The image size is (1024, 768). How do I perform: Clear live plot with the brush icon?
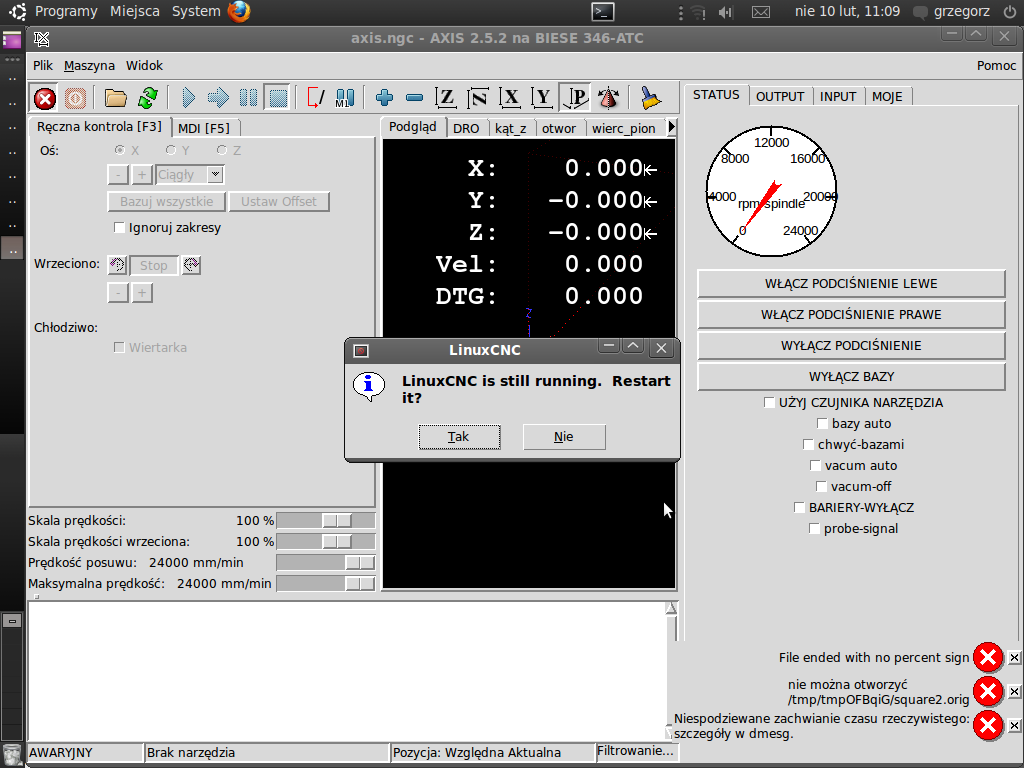click(x=650, y=98)
